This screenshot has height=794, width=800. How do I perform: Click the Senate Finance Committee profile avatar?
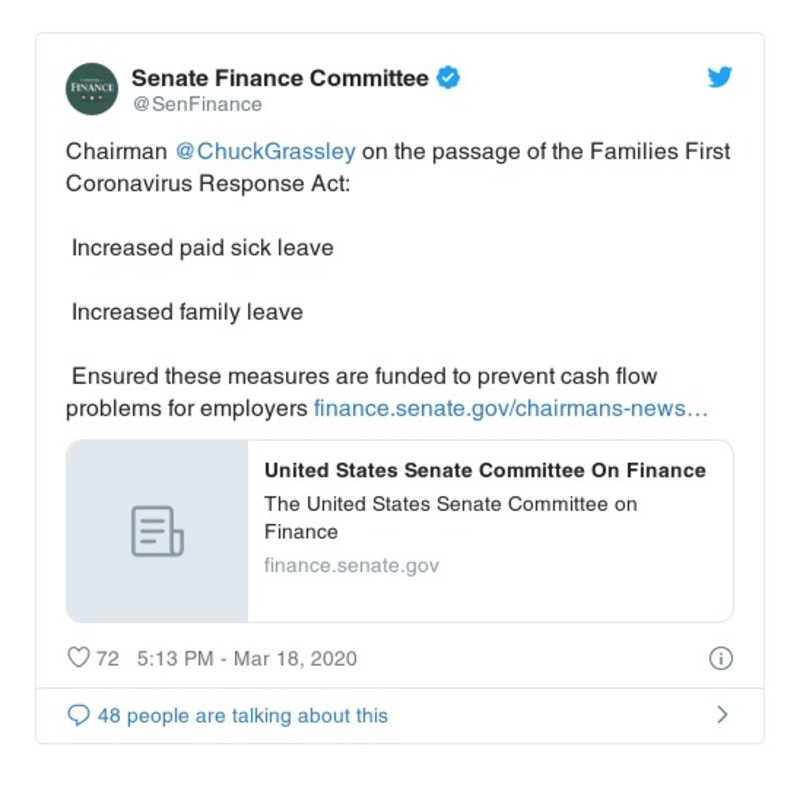click(92, 89)
